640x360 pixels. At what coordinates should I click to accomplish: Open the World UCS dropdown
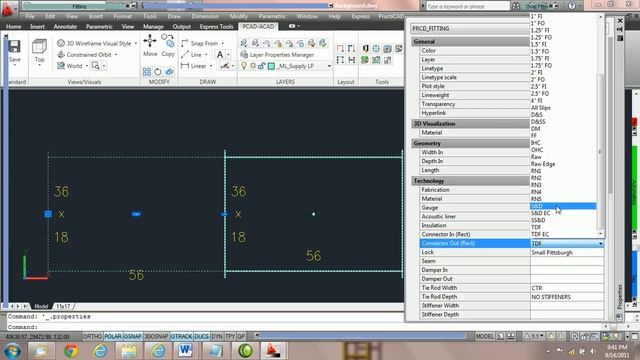pyautogui.click(x=87, y=66)
